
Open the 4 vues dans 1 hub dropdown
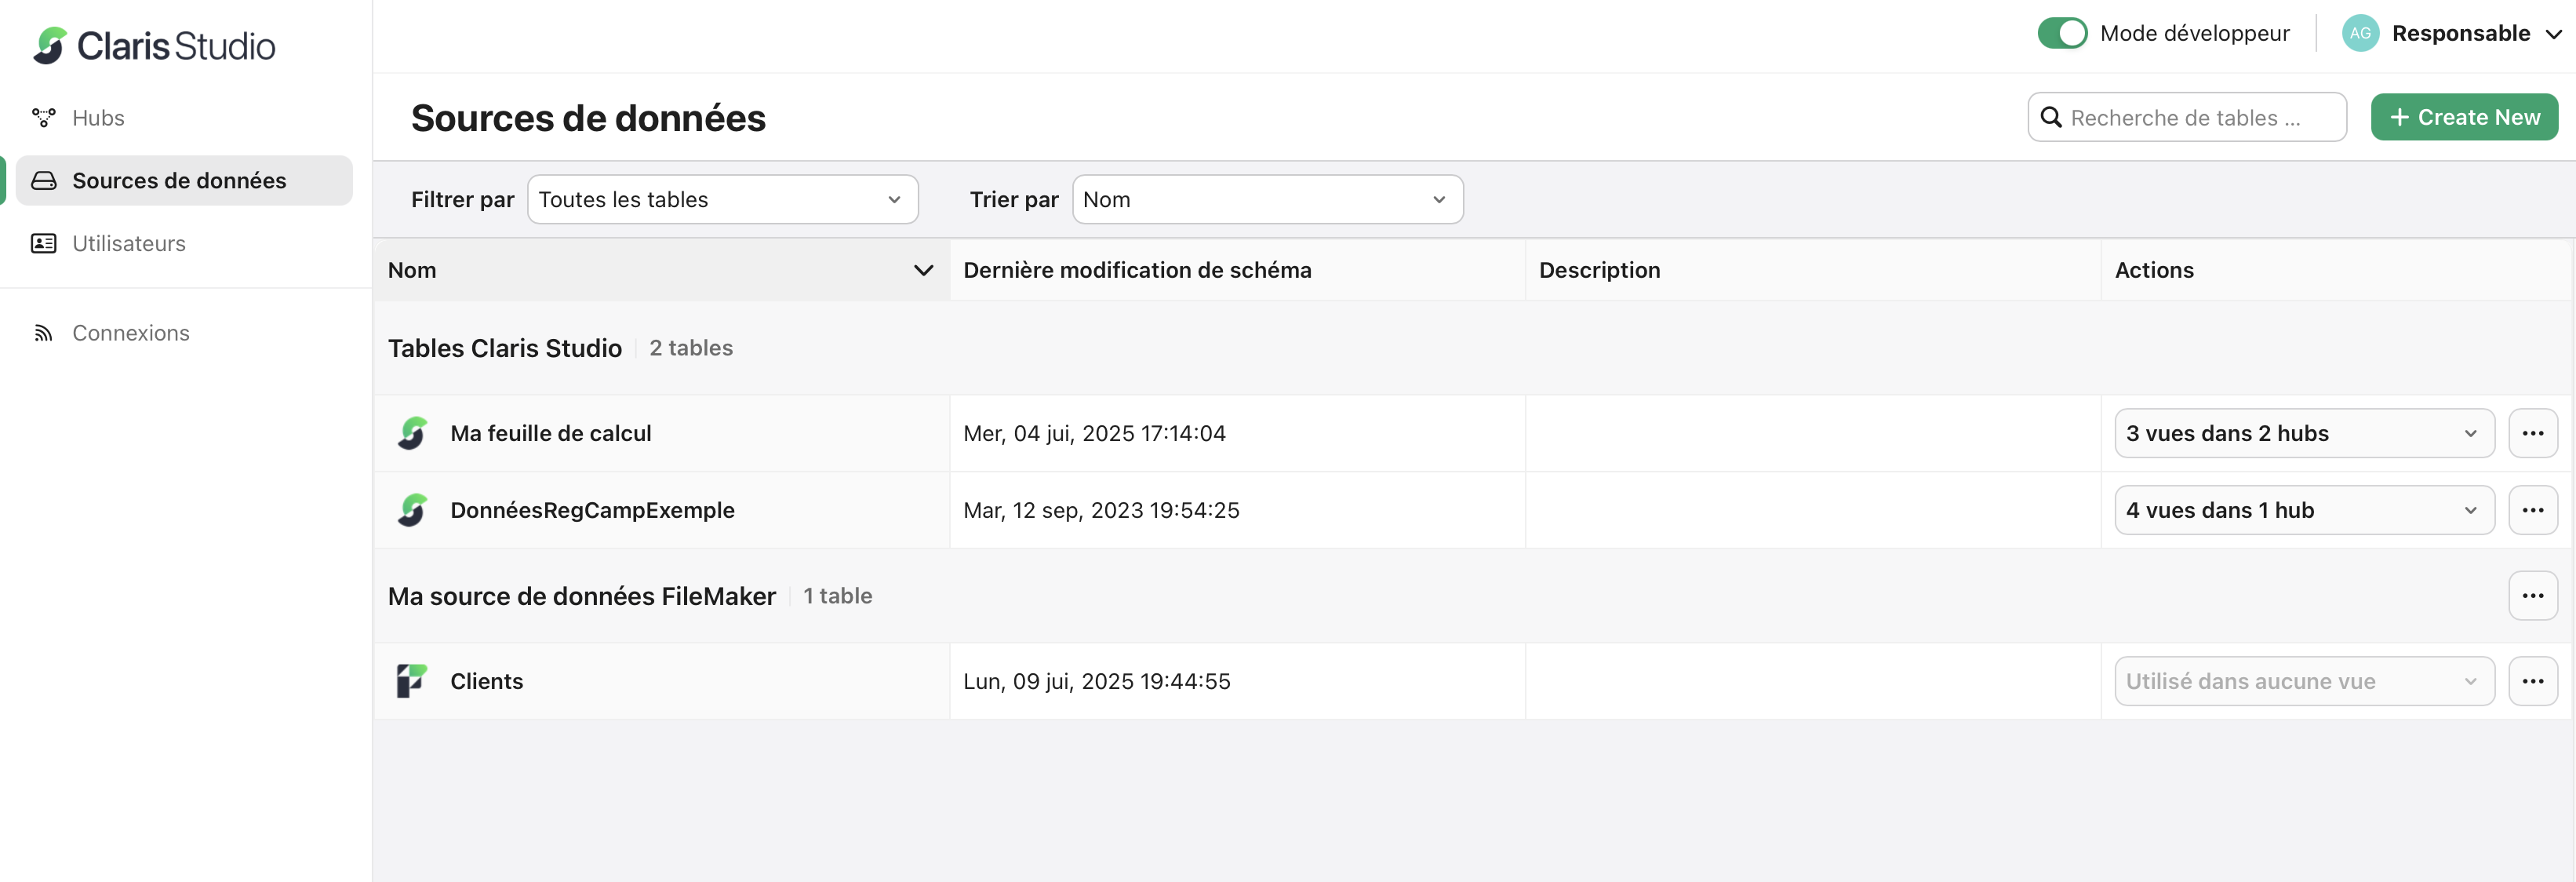(2303, 510)
